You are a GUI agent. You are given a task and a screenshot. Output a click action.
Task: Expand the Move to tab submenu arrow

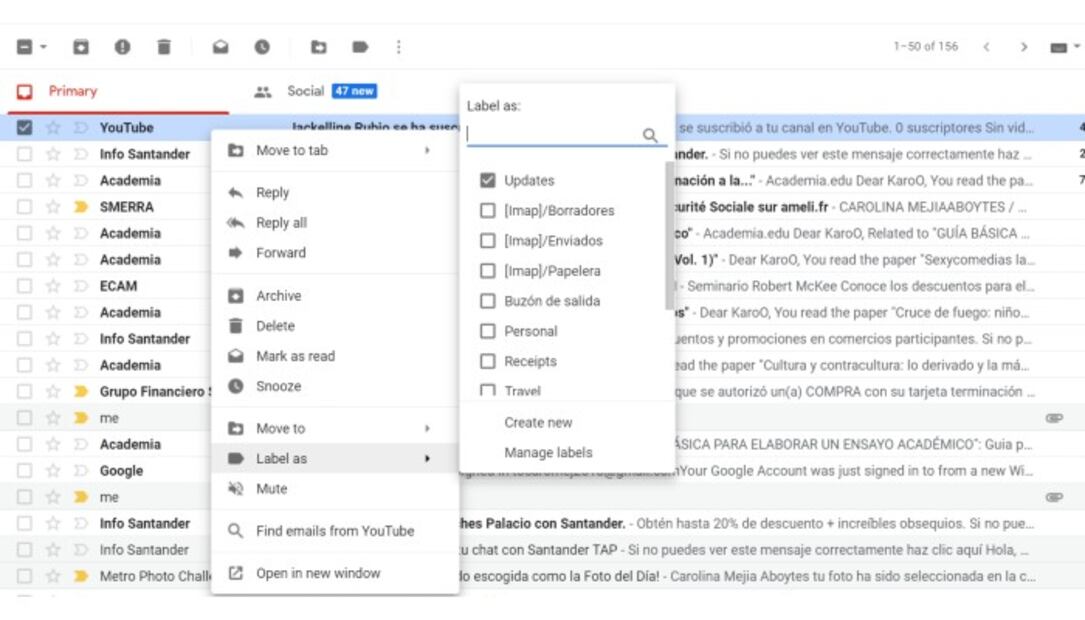[427, 150]
